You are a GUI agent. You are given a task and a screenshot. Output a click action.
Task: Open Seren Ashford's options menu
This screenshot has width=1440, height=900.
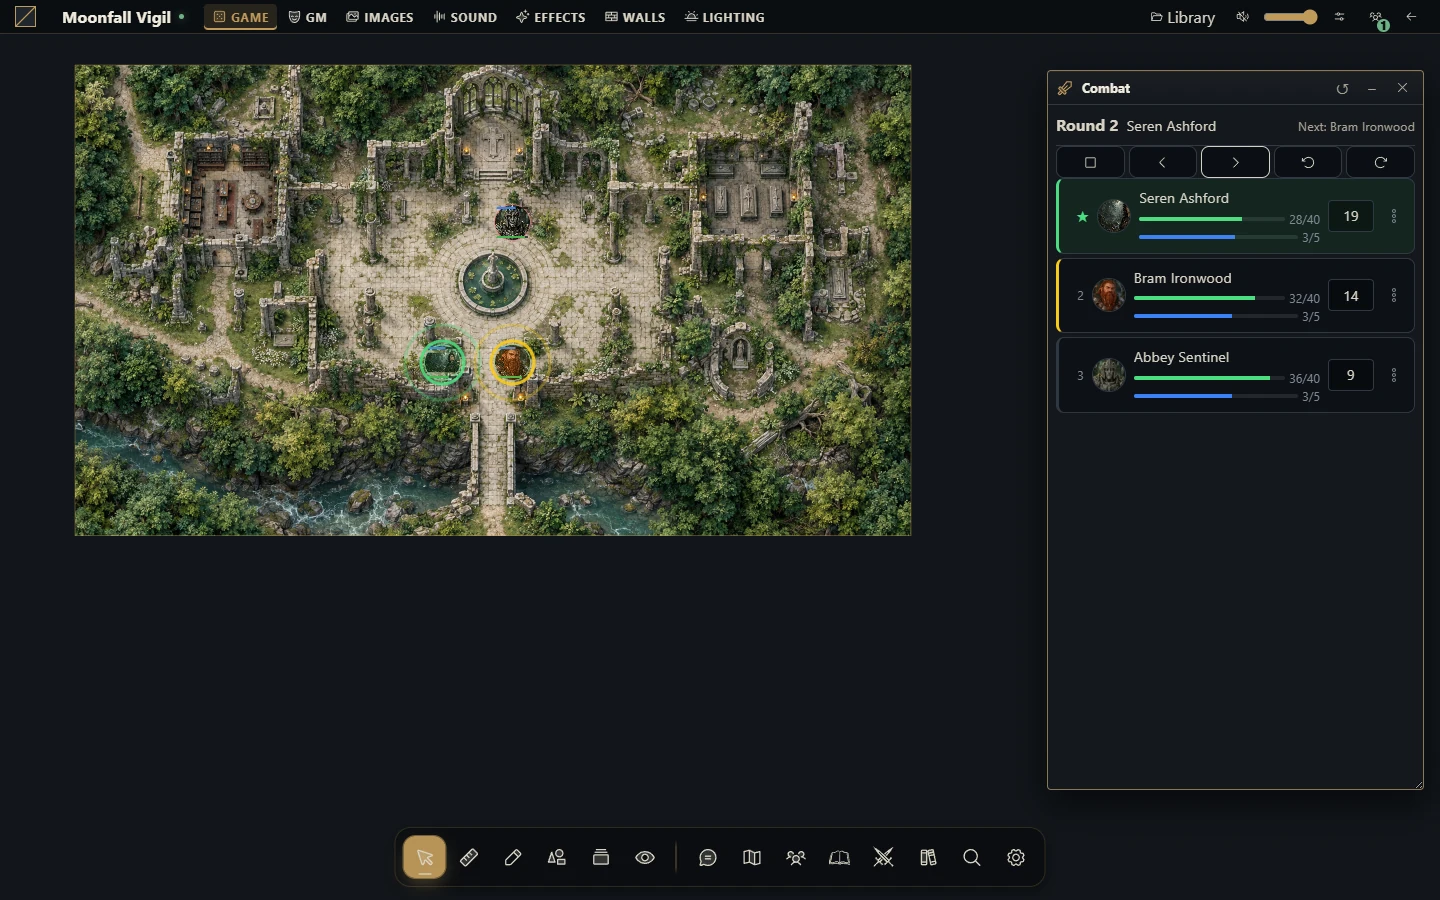[1394, 216]
